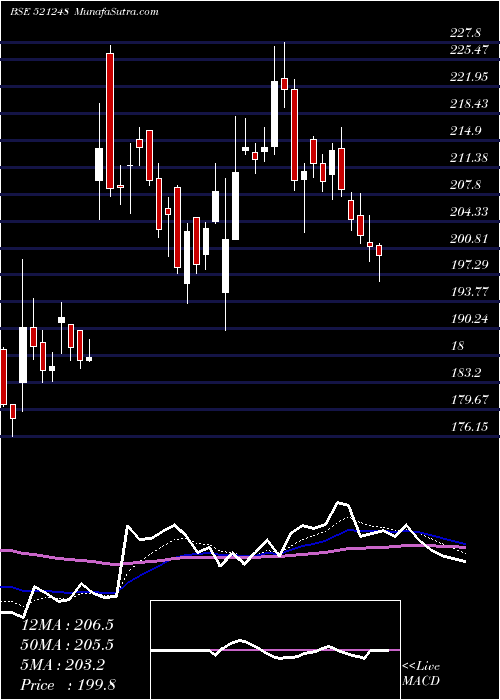Click price label 204.33

coord(469,212)
